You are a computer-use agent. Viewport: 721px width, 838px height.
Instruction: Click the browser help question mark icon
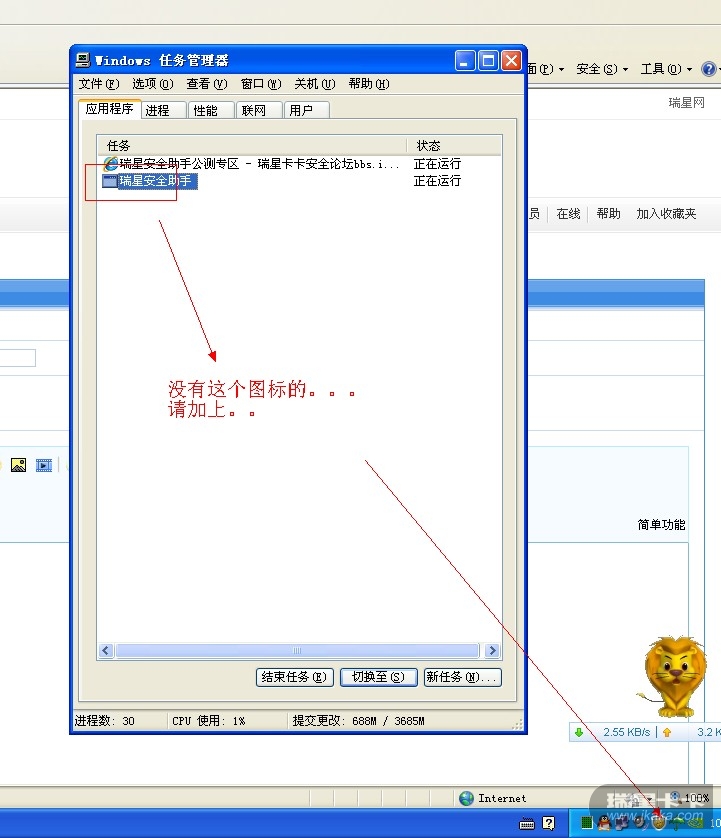(708, 69)
